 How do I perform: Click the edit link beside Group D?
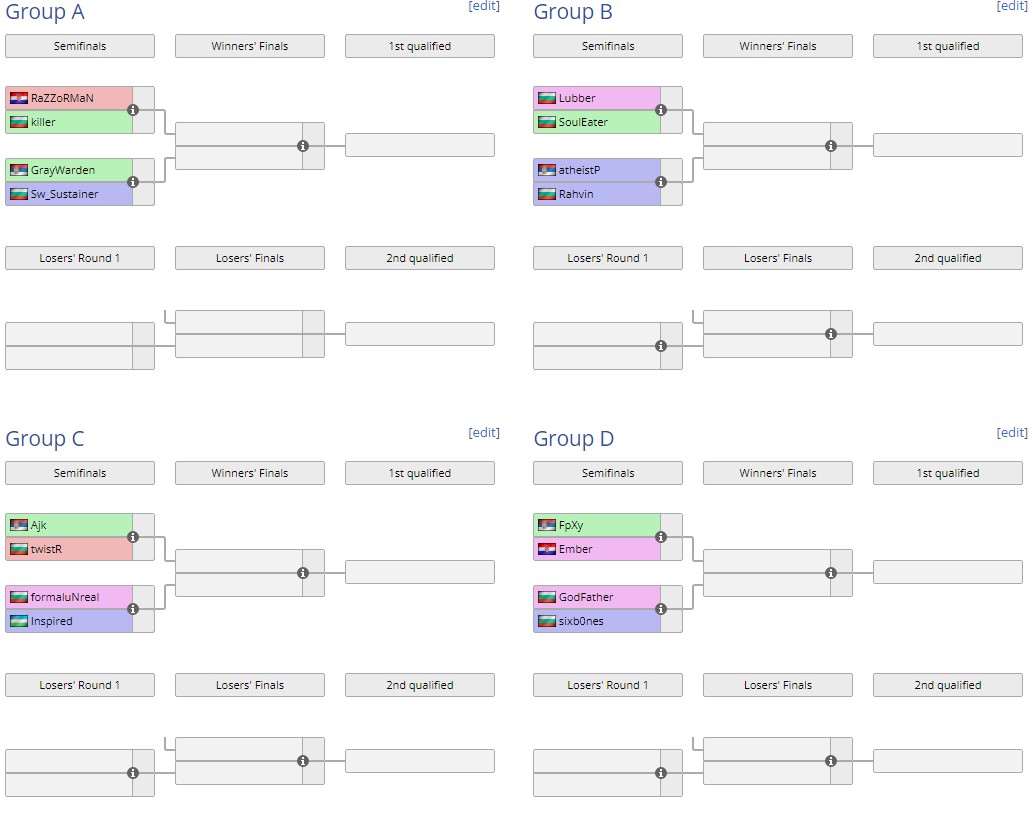1012,433
